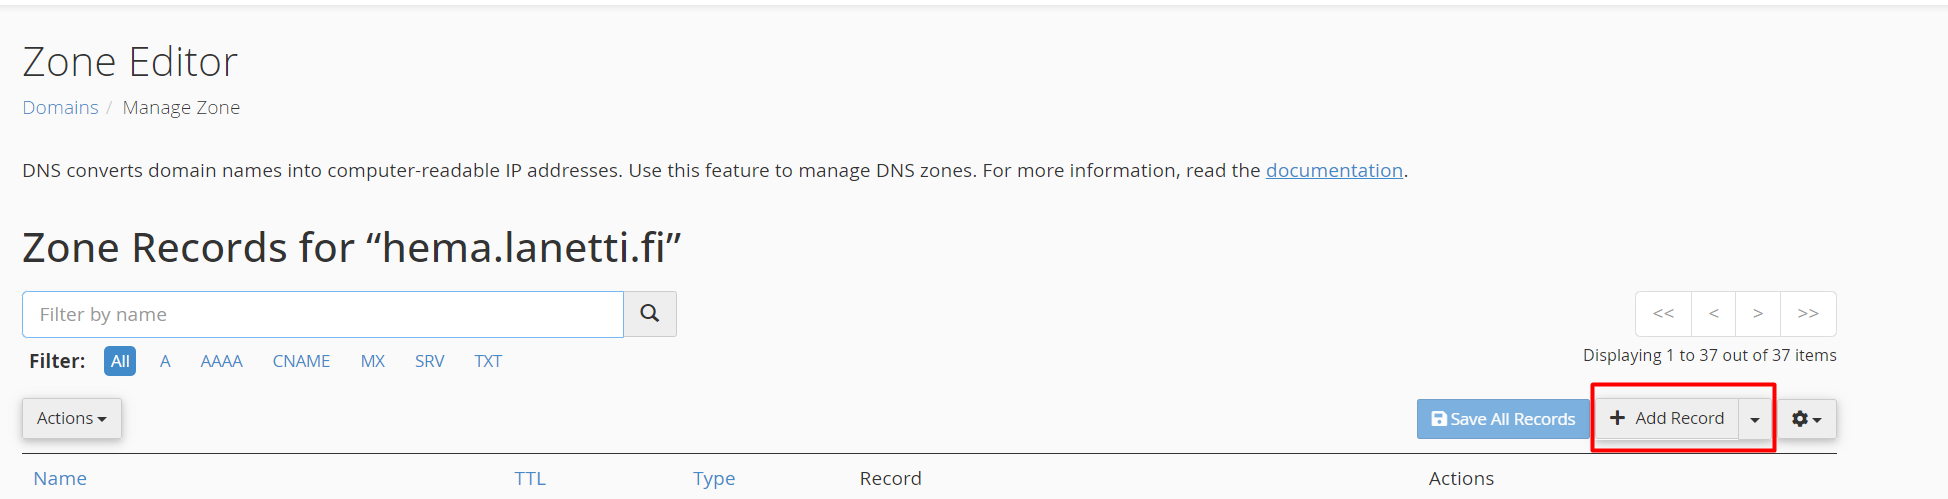The width and height of the screenshot is (1948, 499).
Task: Filter records by A type
Action: (x=165, y=361)
